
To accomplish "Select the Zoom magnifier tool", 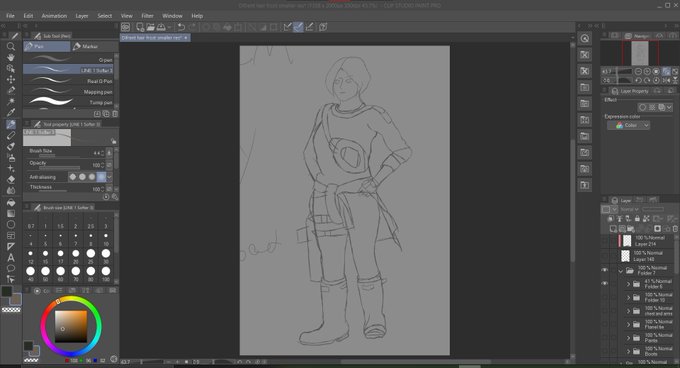I will [x=11, y=46].
